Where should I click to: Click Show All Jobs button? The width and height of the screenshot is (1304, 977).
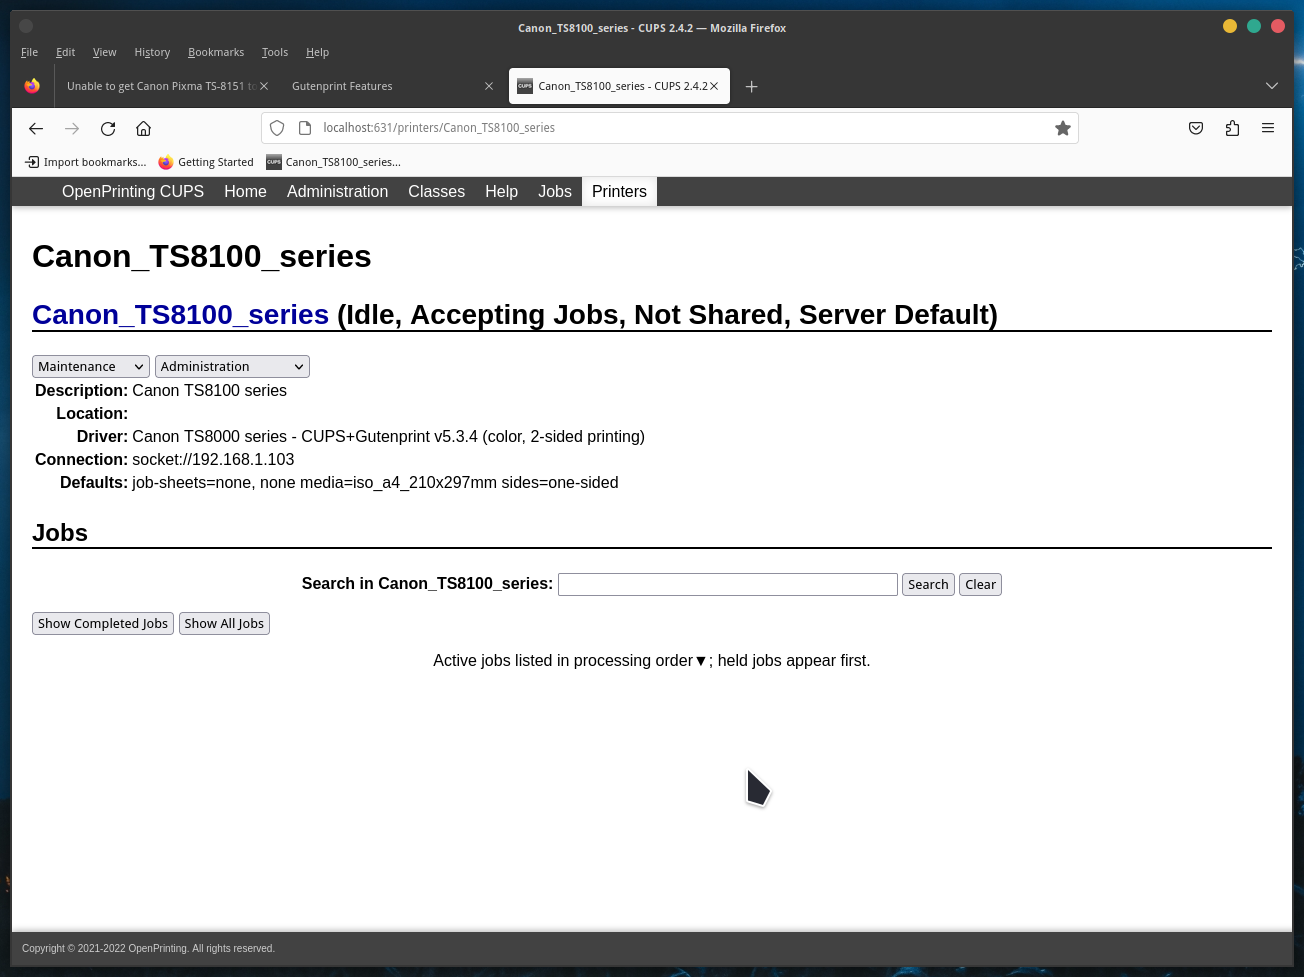click(224, 623)
